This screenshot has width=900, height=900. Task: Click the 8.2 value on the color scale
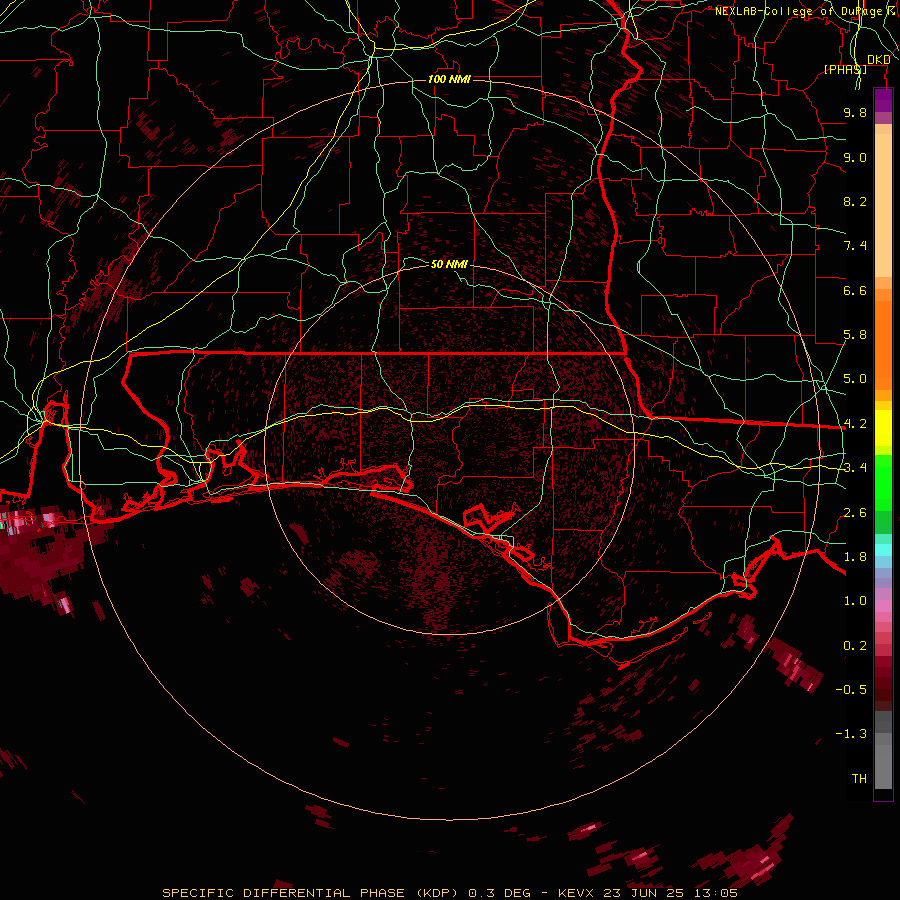[x=855, y=201]
